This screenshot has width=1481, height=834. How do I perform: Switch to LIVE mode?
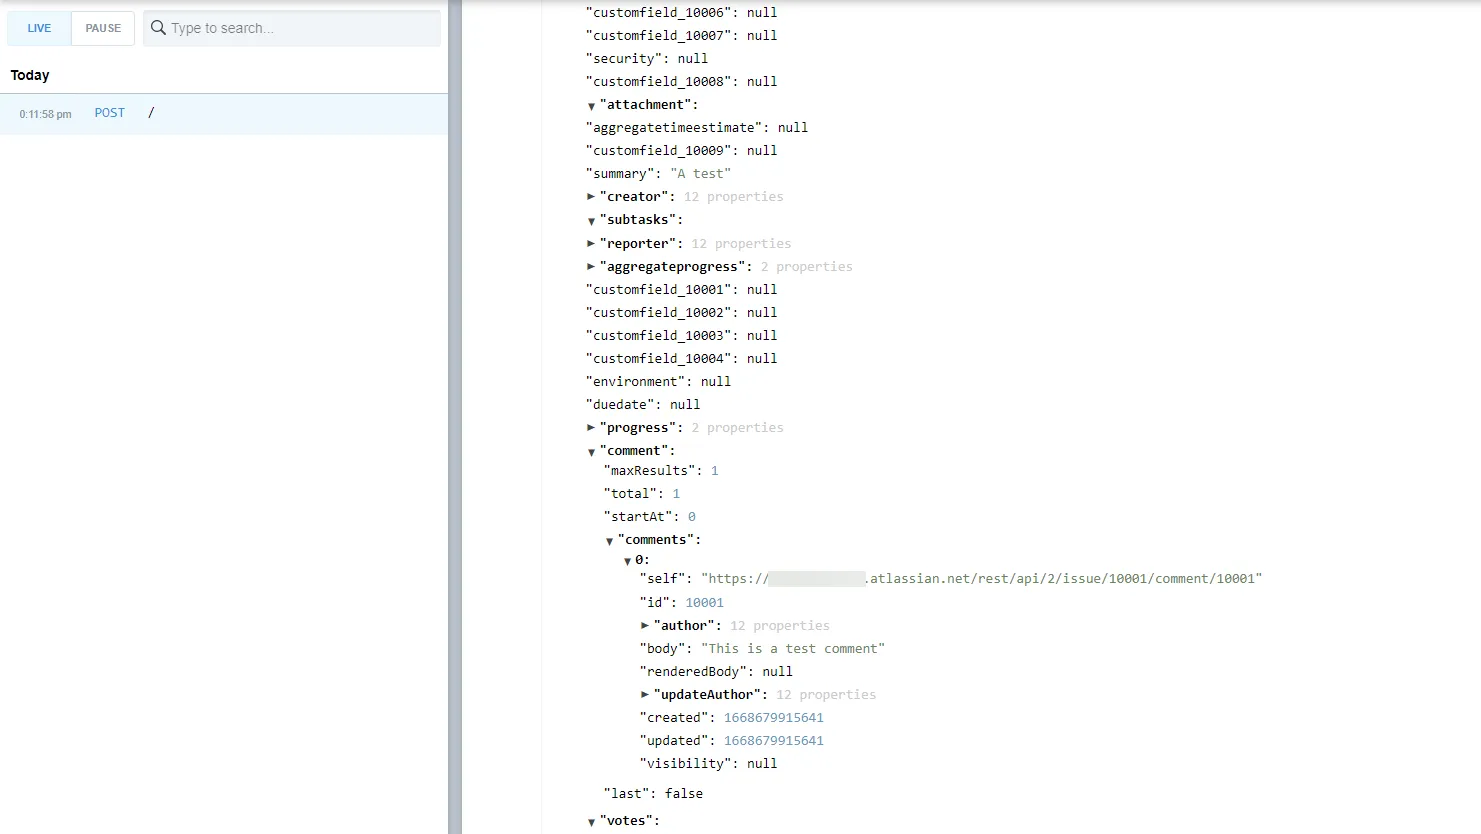click(39, 28)
